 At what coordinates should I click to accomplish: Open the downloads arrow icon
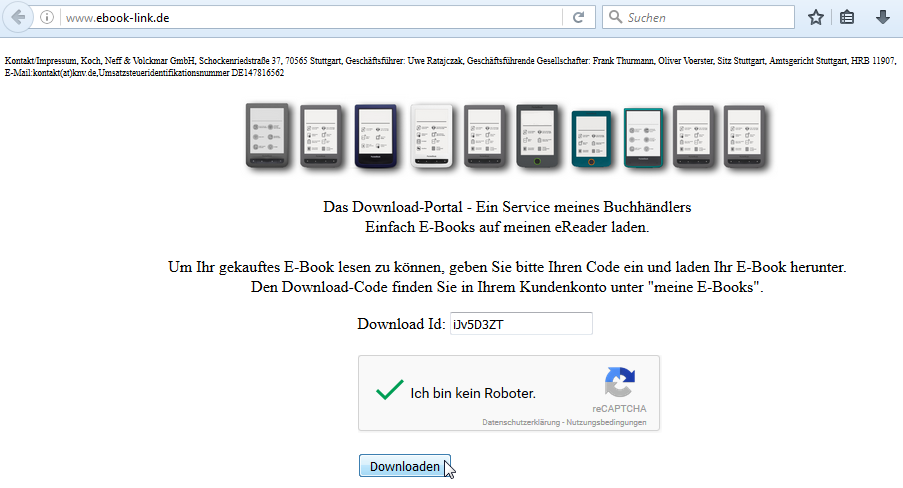(x=882, y=17)
